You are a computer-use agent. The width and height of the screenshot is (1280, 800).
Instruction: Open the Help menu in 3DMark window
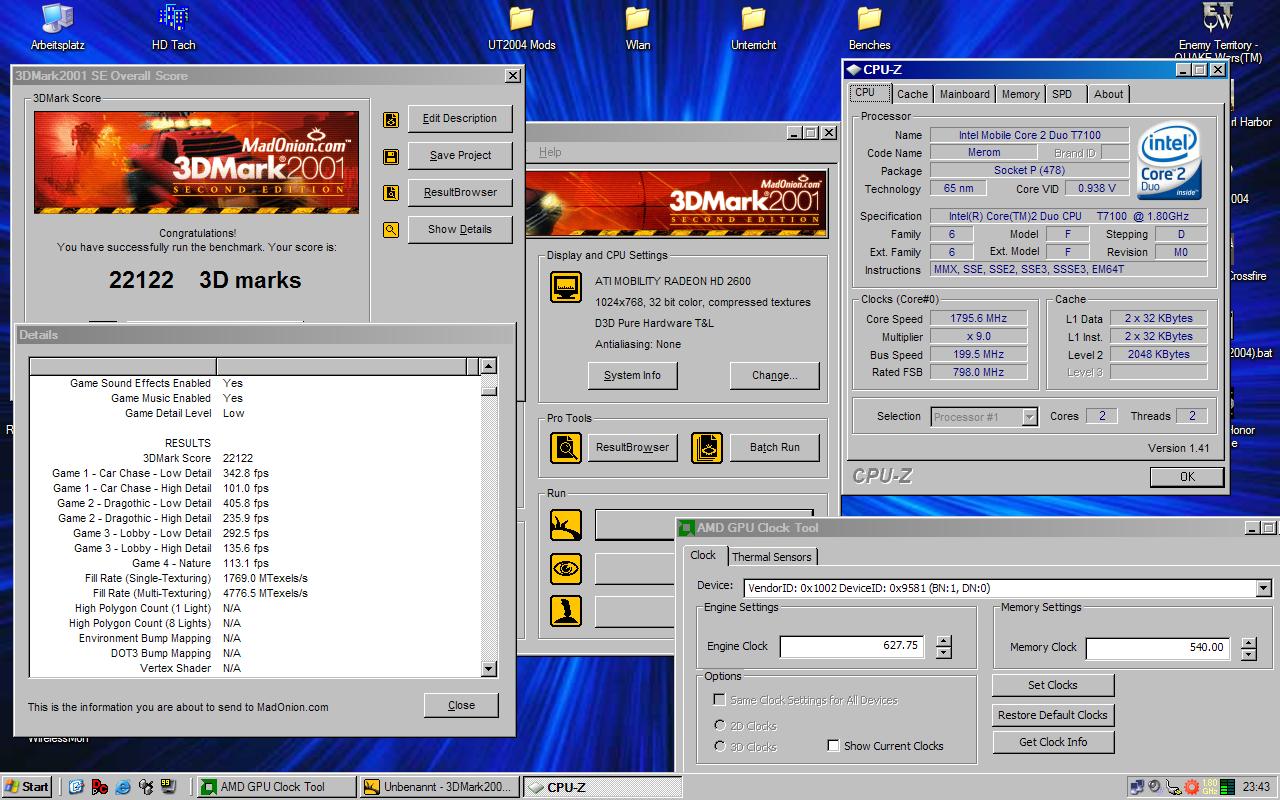click(550, 152)
